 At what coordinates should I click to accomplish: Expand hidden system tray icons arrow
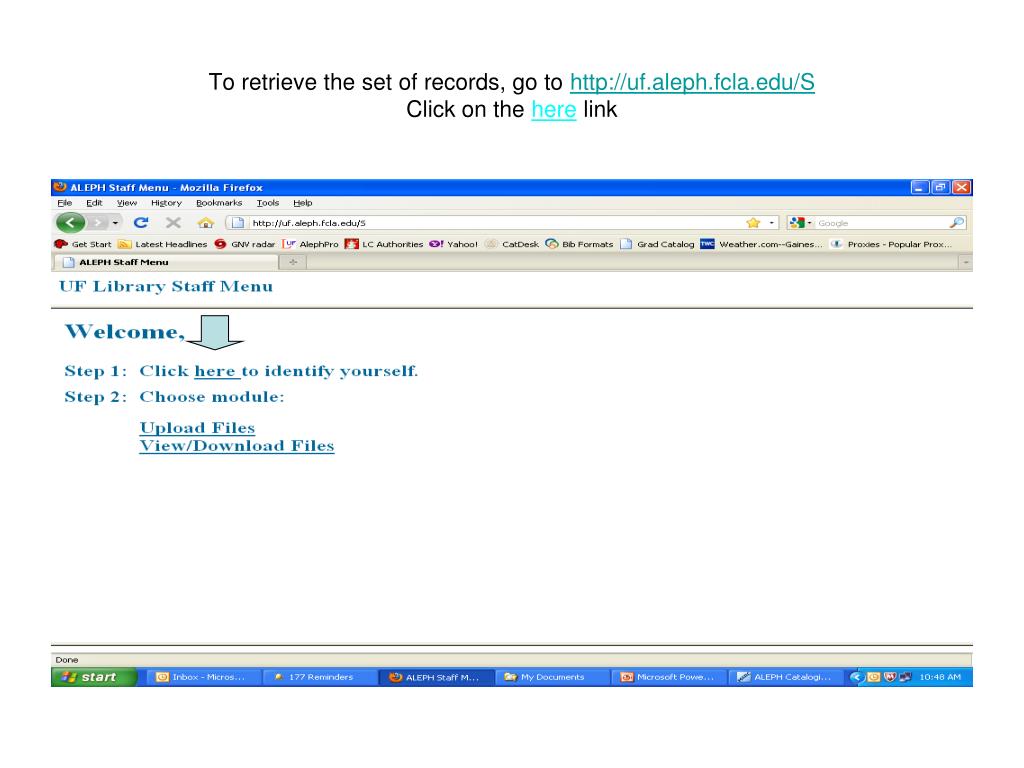coord(855,677)
